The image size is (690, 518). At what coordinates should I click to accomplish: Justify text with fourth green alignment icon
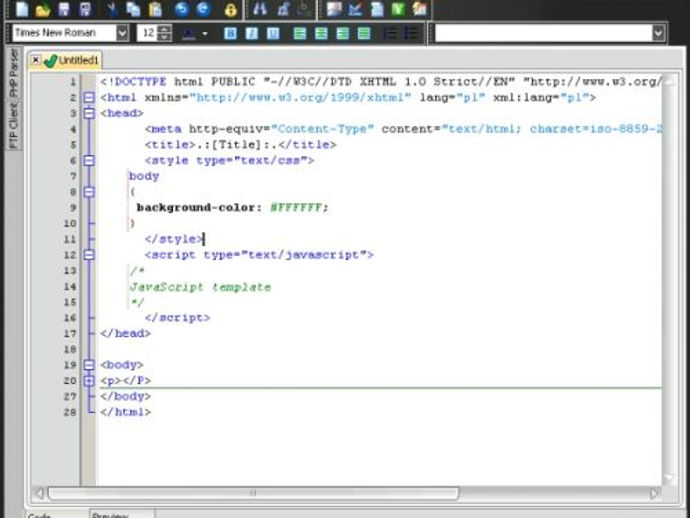(364, 33)
